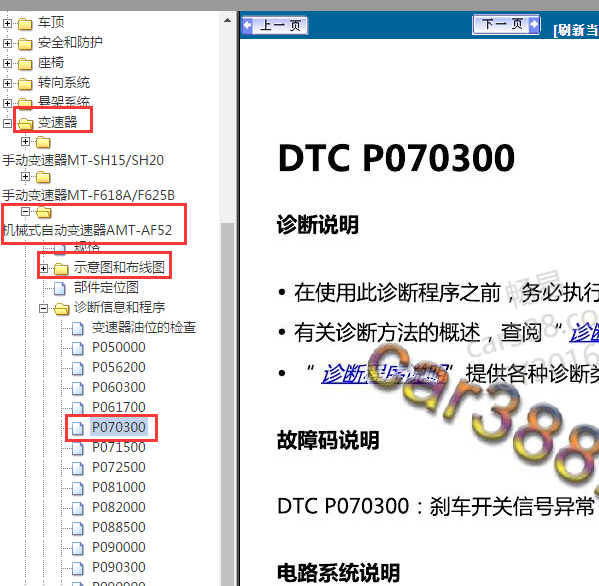Click the P060300 page icon
Screen dimensions: 599x586
[78, 388]
